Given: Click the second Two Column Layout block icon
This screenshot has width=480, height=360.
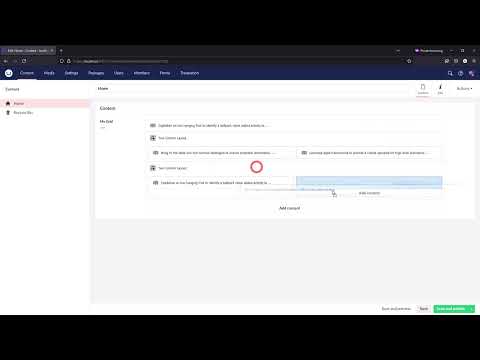Looking at the screenshot, I should click(x=153, y=168).
